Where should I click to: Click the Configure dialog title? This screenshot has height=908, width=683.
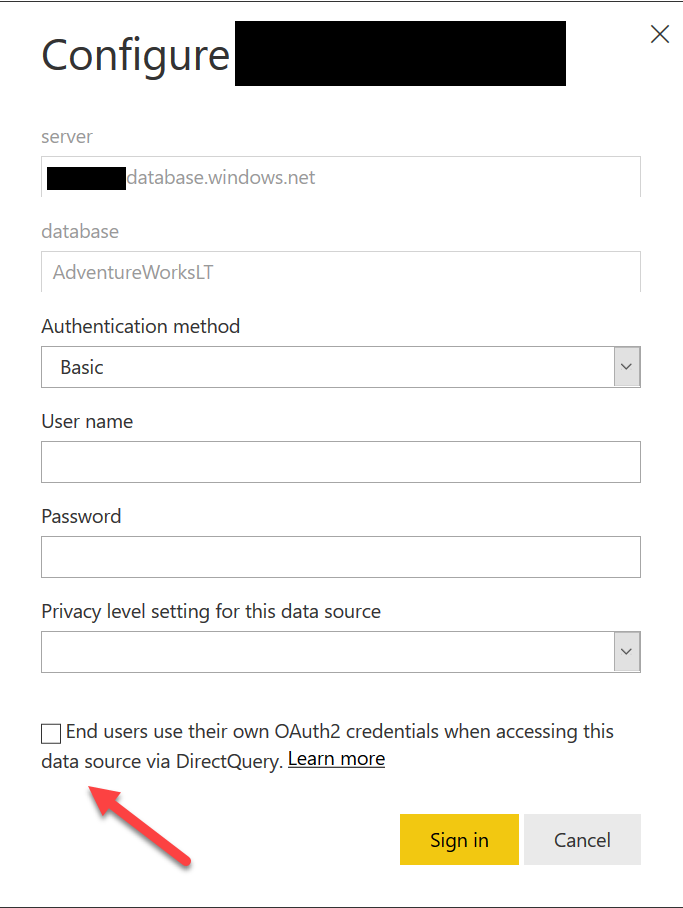135,56
